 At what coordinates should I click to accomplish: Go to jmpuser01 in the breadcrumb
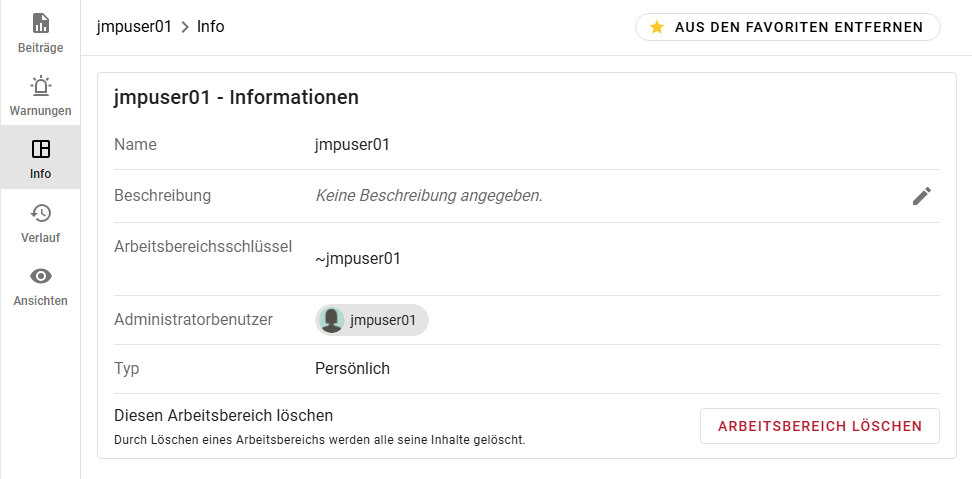[134, 27]
